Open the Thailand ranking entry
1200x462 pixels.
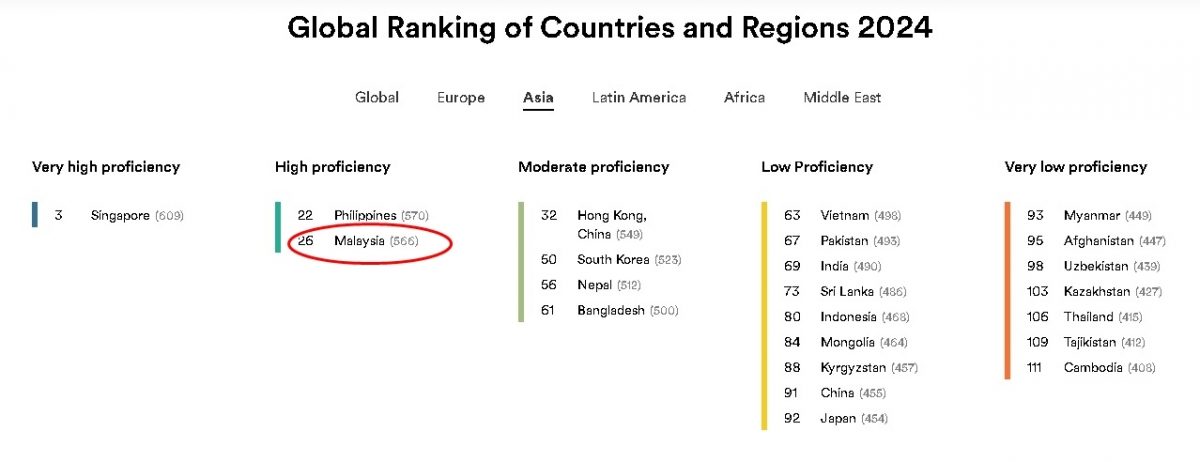coord(1088,317)
